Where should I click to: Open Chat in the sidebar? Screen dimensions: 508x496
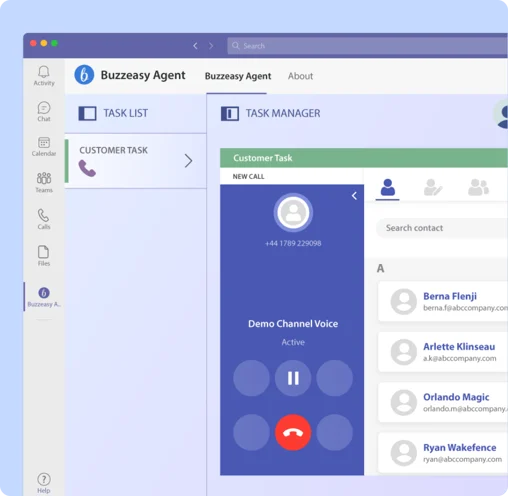tap(44, 111)
